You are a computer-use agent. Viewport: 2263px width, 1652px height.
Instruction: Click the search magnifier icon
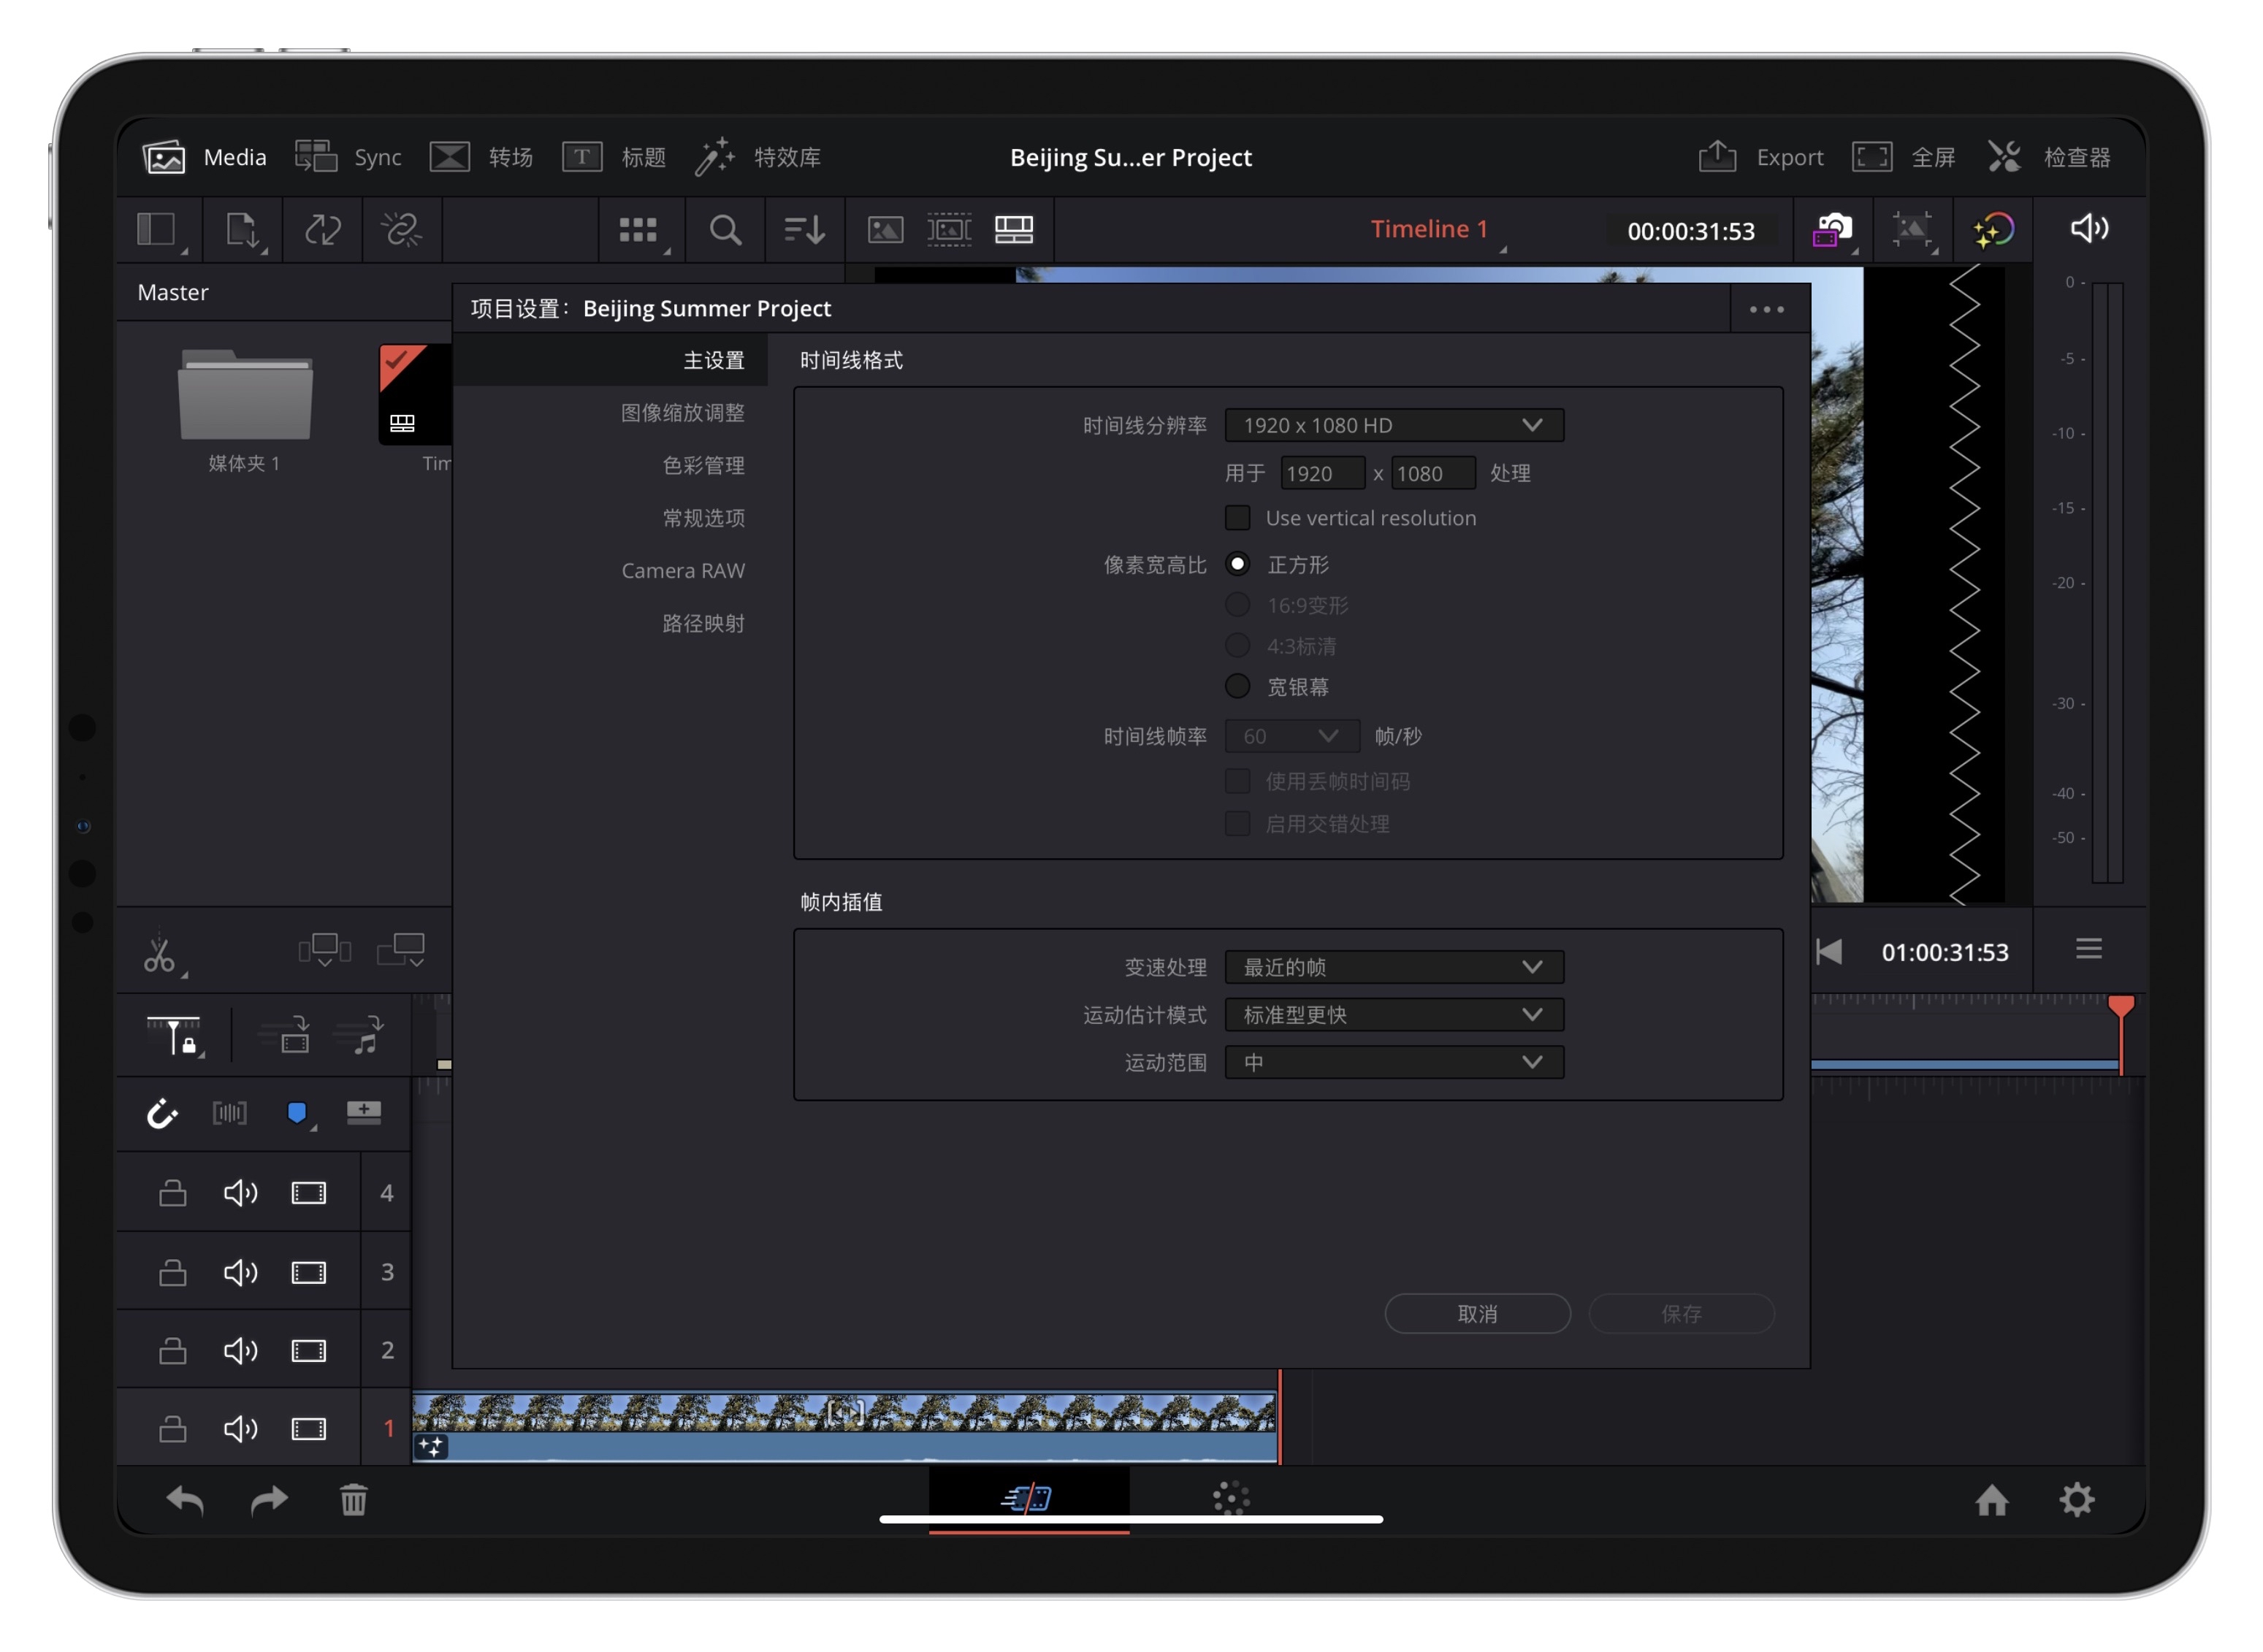(725, 230)
